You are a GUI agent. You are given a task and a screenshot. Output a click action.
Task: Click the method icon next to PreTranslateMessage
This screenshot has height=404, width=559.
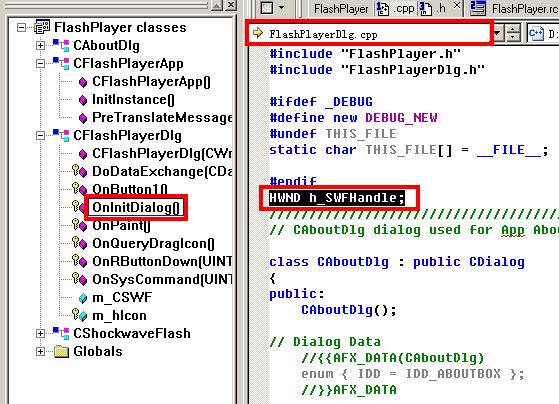click(83, 118)
